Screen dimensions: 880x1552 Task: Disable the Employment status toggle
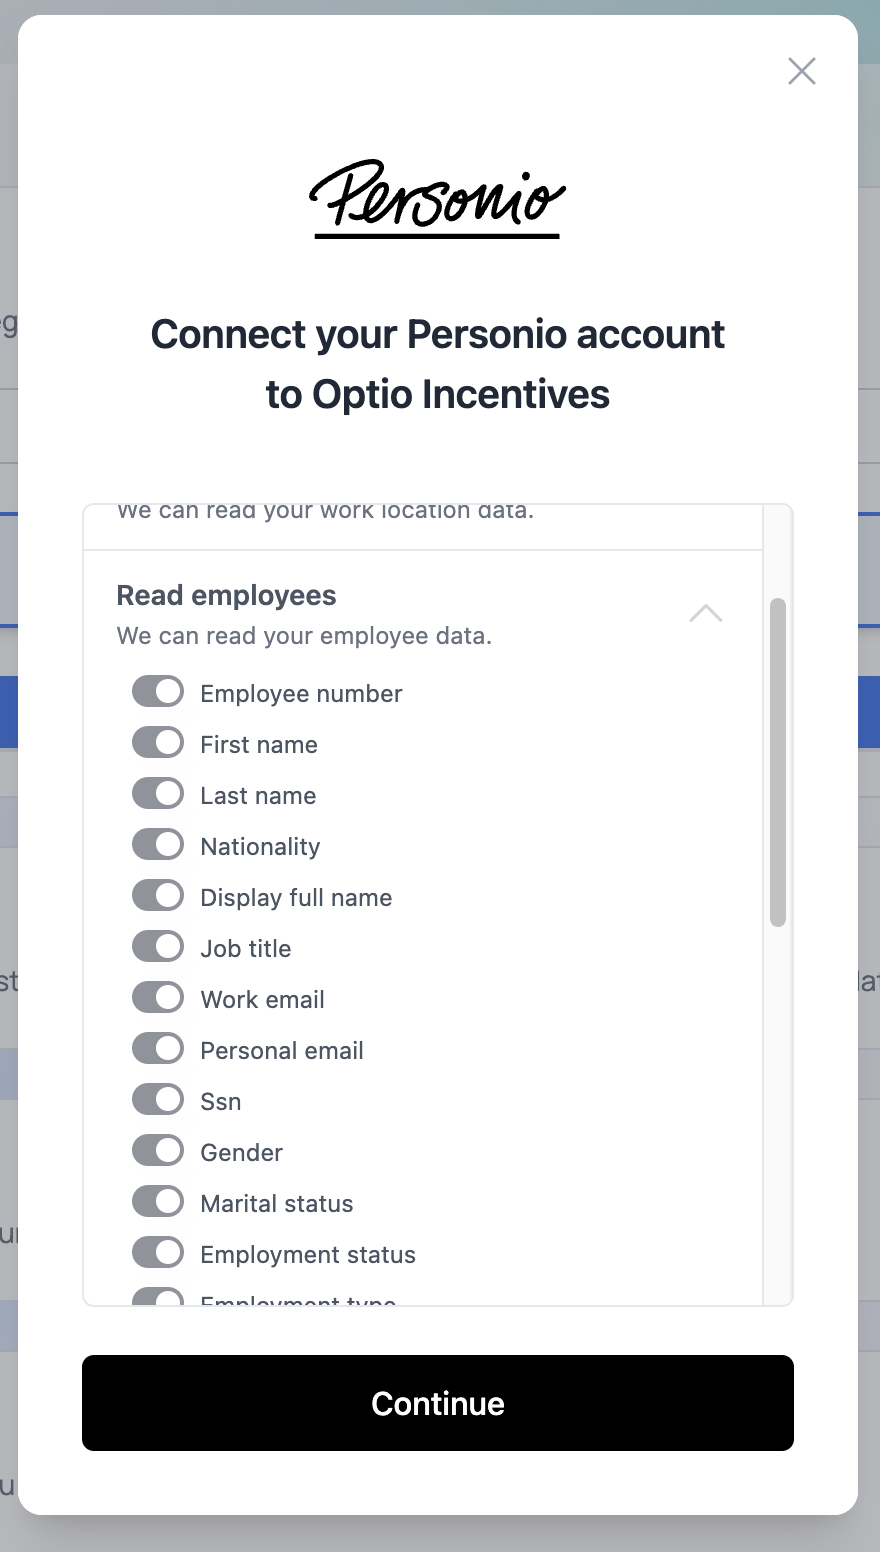click(x=158, y=1253)
